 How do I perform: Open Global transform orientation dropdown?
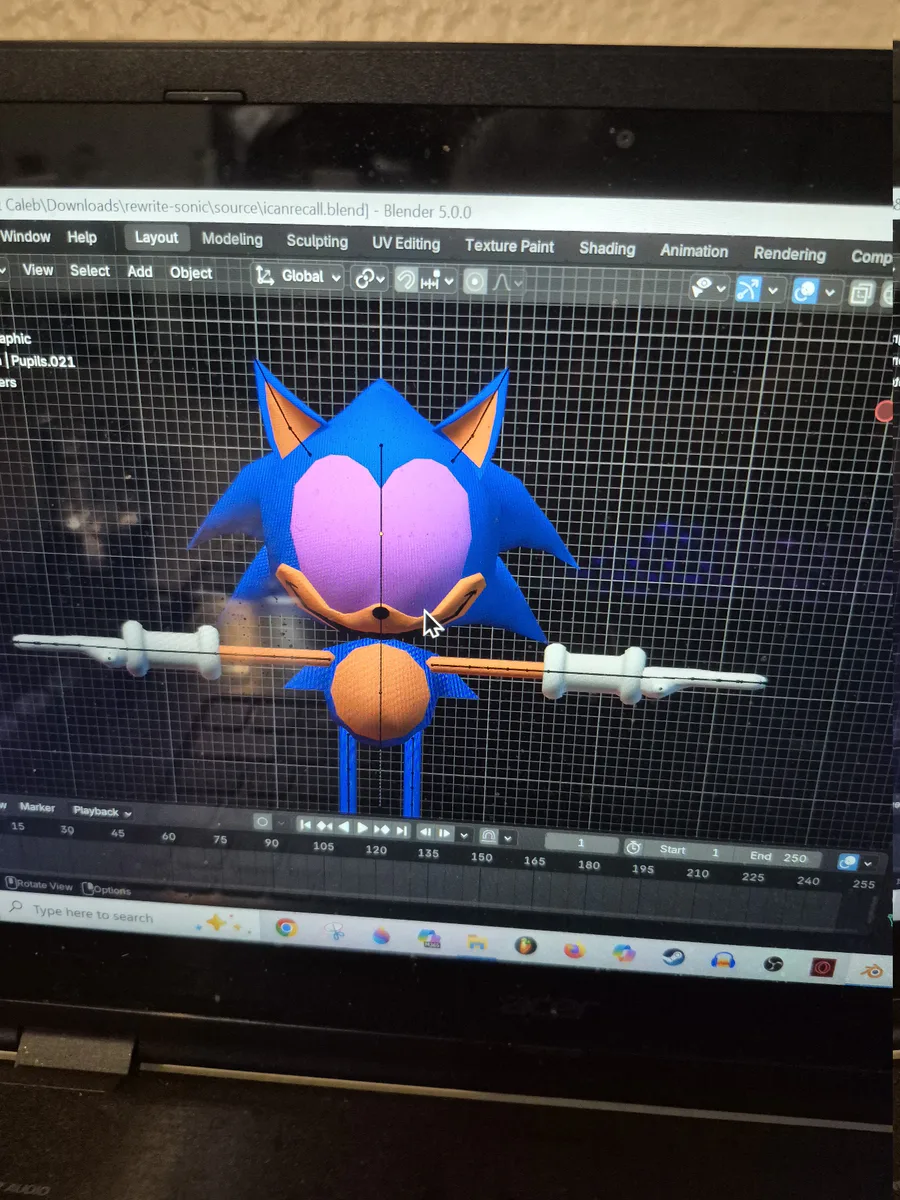click(x=299, y=276)
